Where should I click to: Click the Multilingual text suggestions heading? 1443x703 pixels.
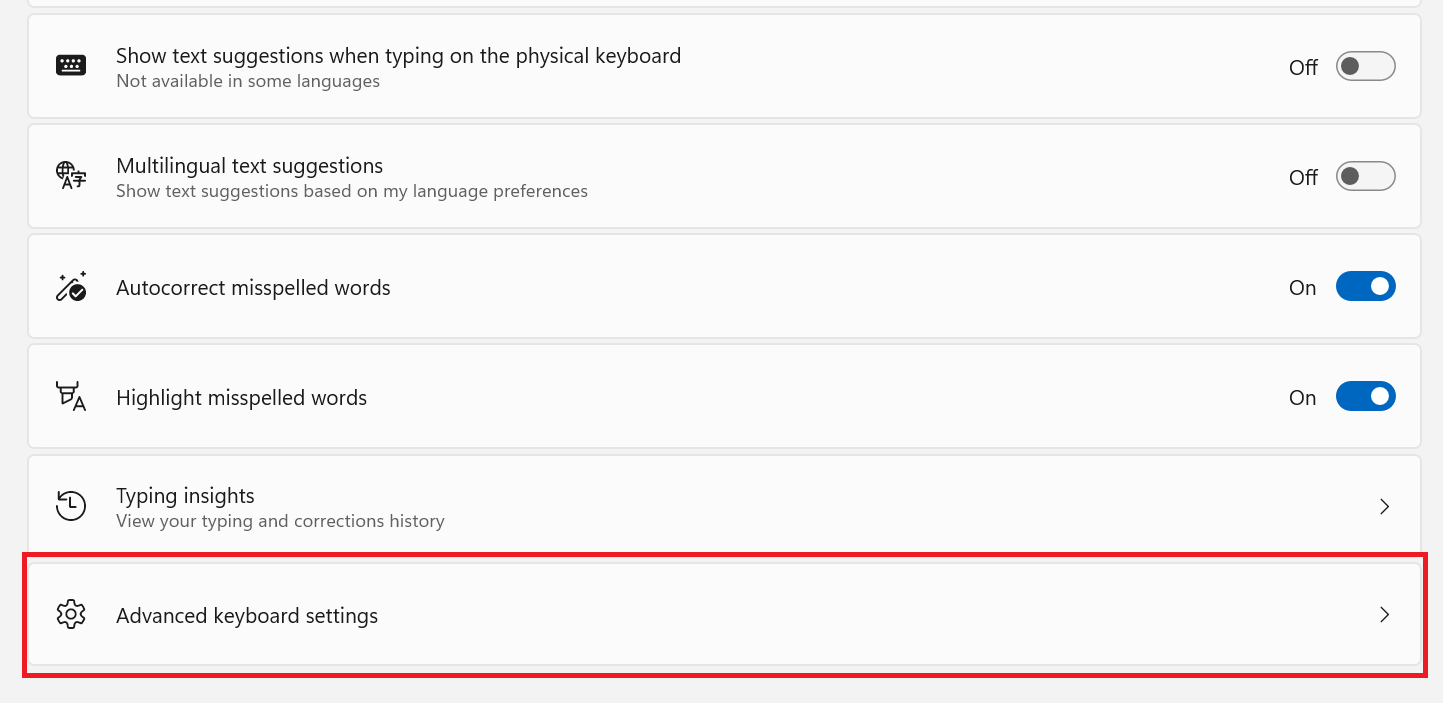(249, 166)
